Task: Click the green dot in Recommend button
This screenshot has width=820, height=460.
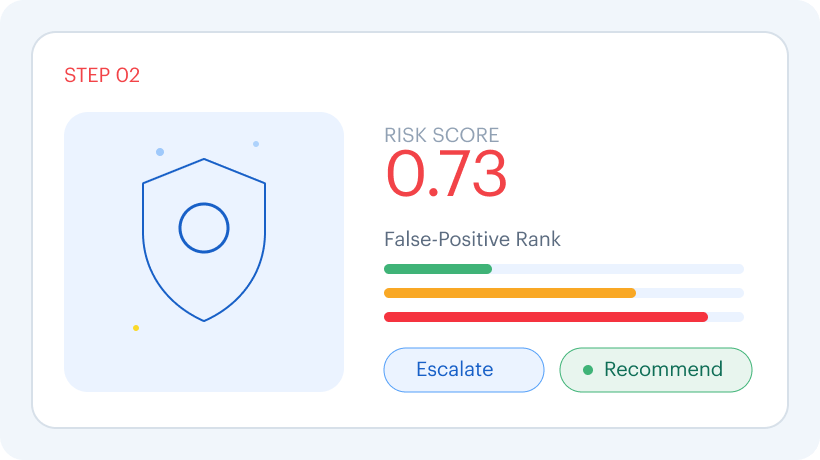Action: click(588, 370)
